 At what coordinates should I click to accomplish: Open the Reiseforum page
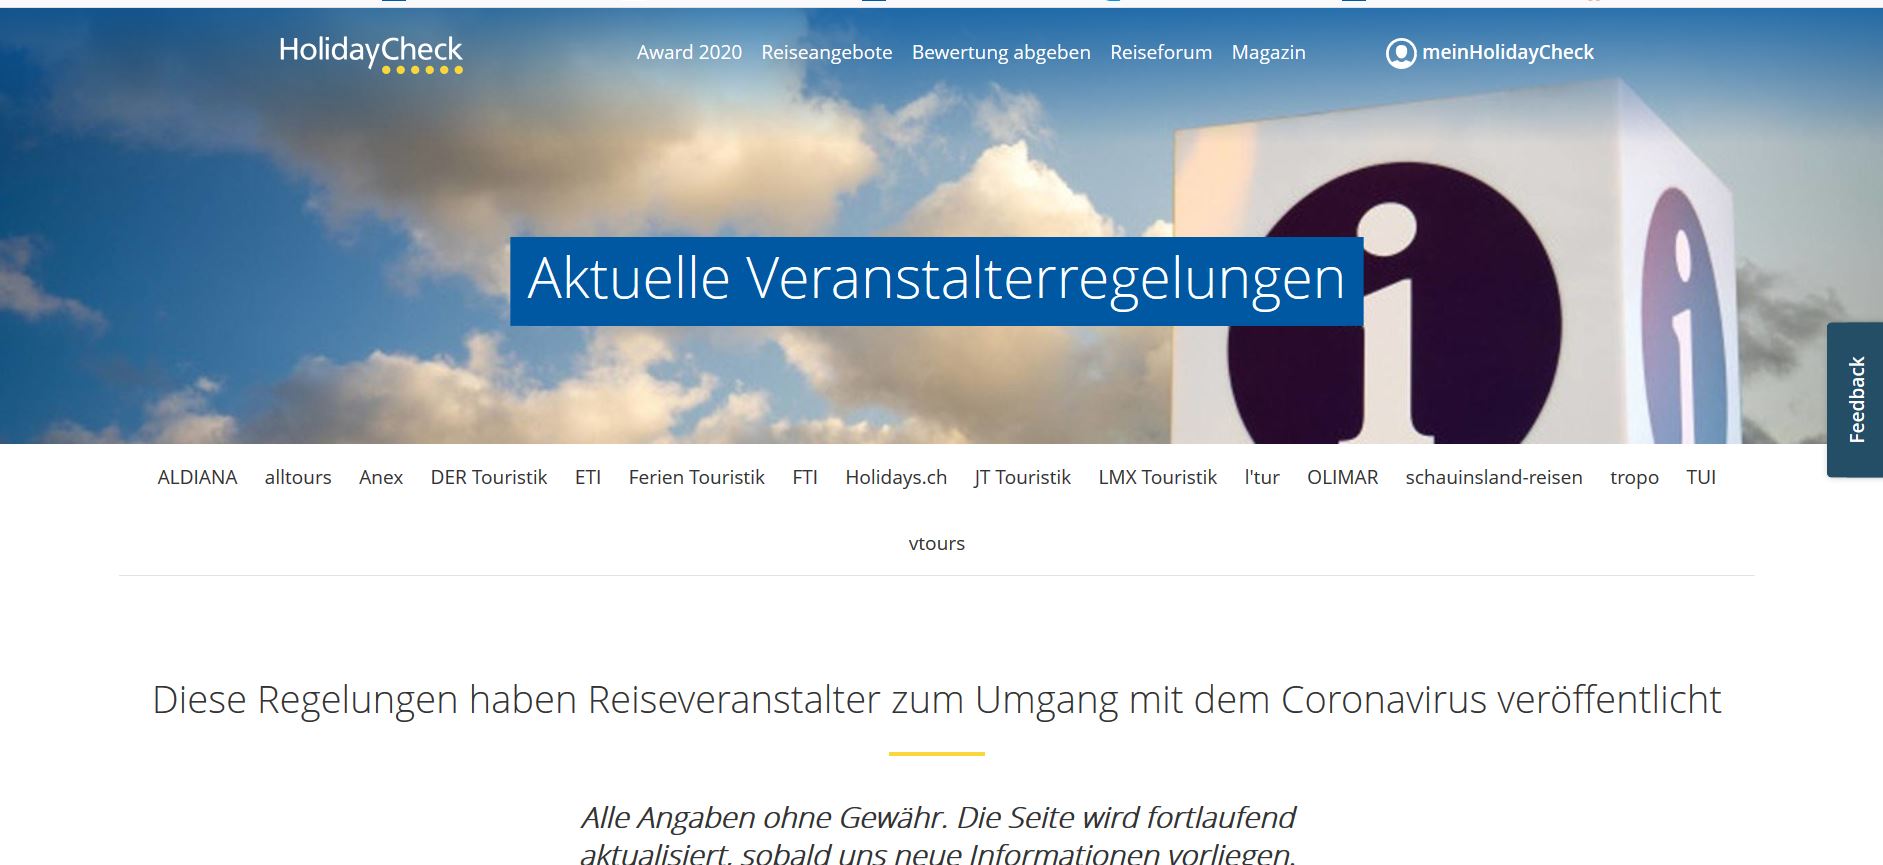click(x=1160, y=52)
